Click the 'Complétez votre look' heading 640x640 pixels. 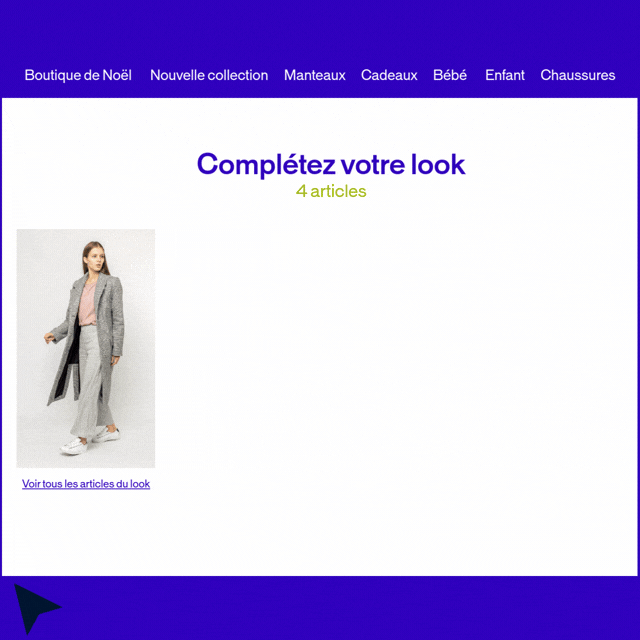pos(331,164)
